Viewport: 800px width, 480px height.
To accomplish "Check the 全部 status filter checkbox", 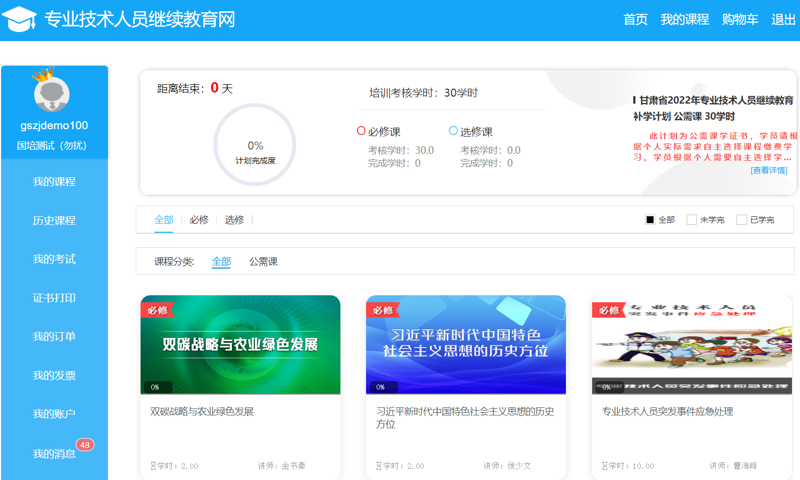I will pos(650,220).
